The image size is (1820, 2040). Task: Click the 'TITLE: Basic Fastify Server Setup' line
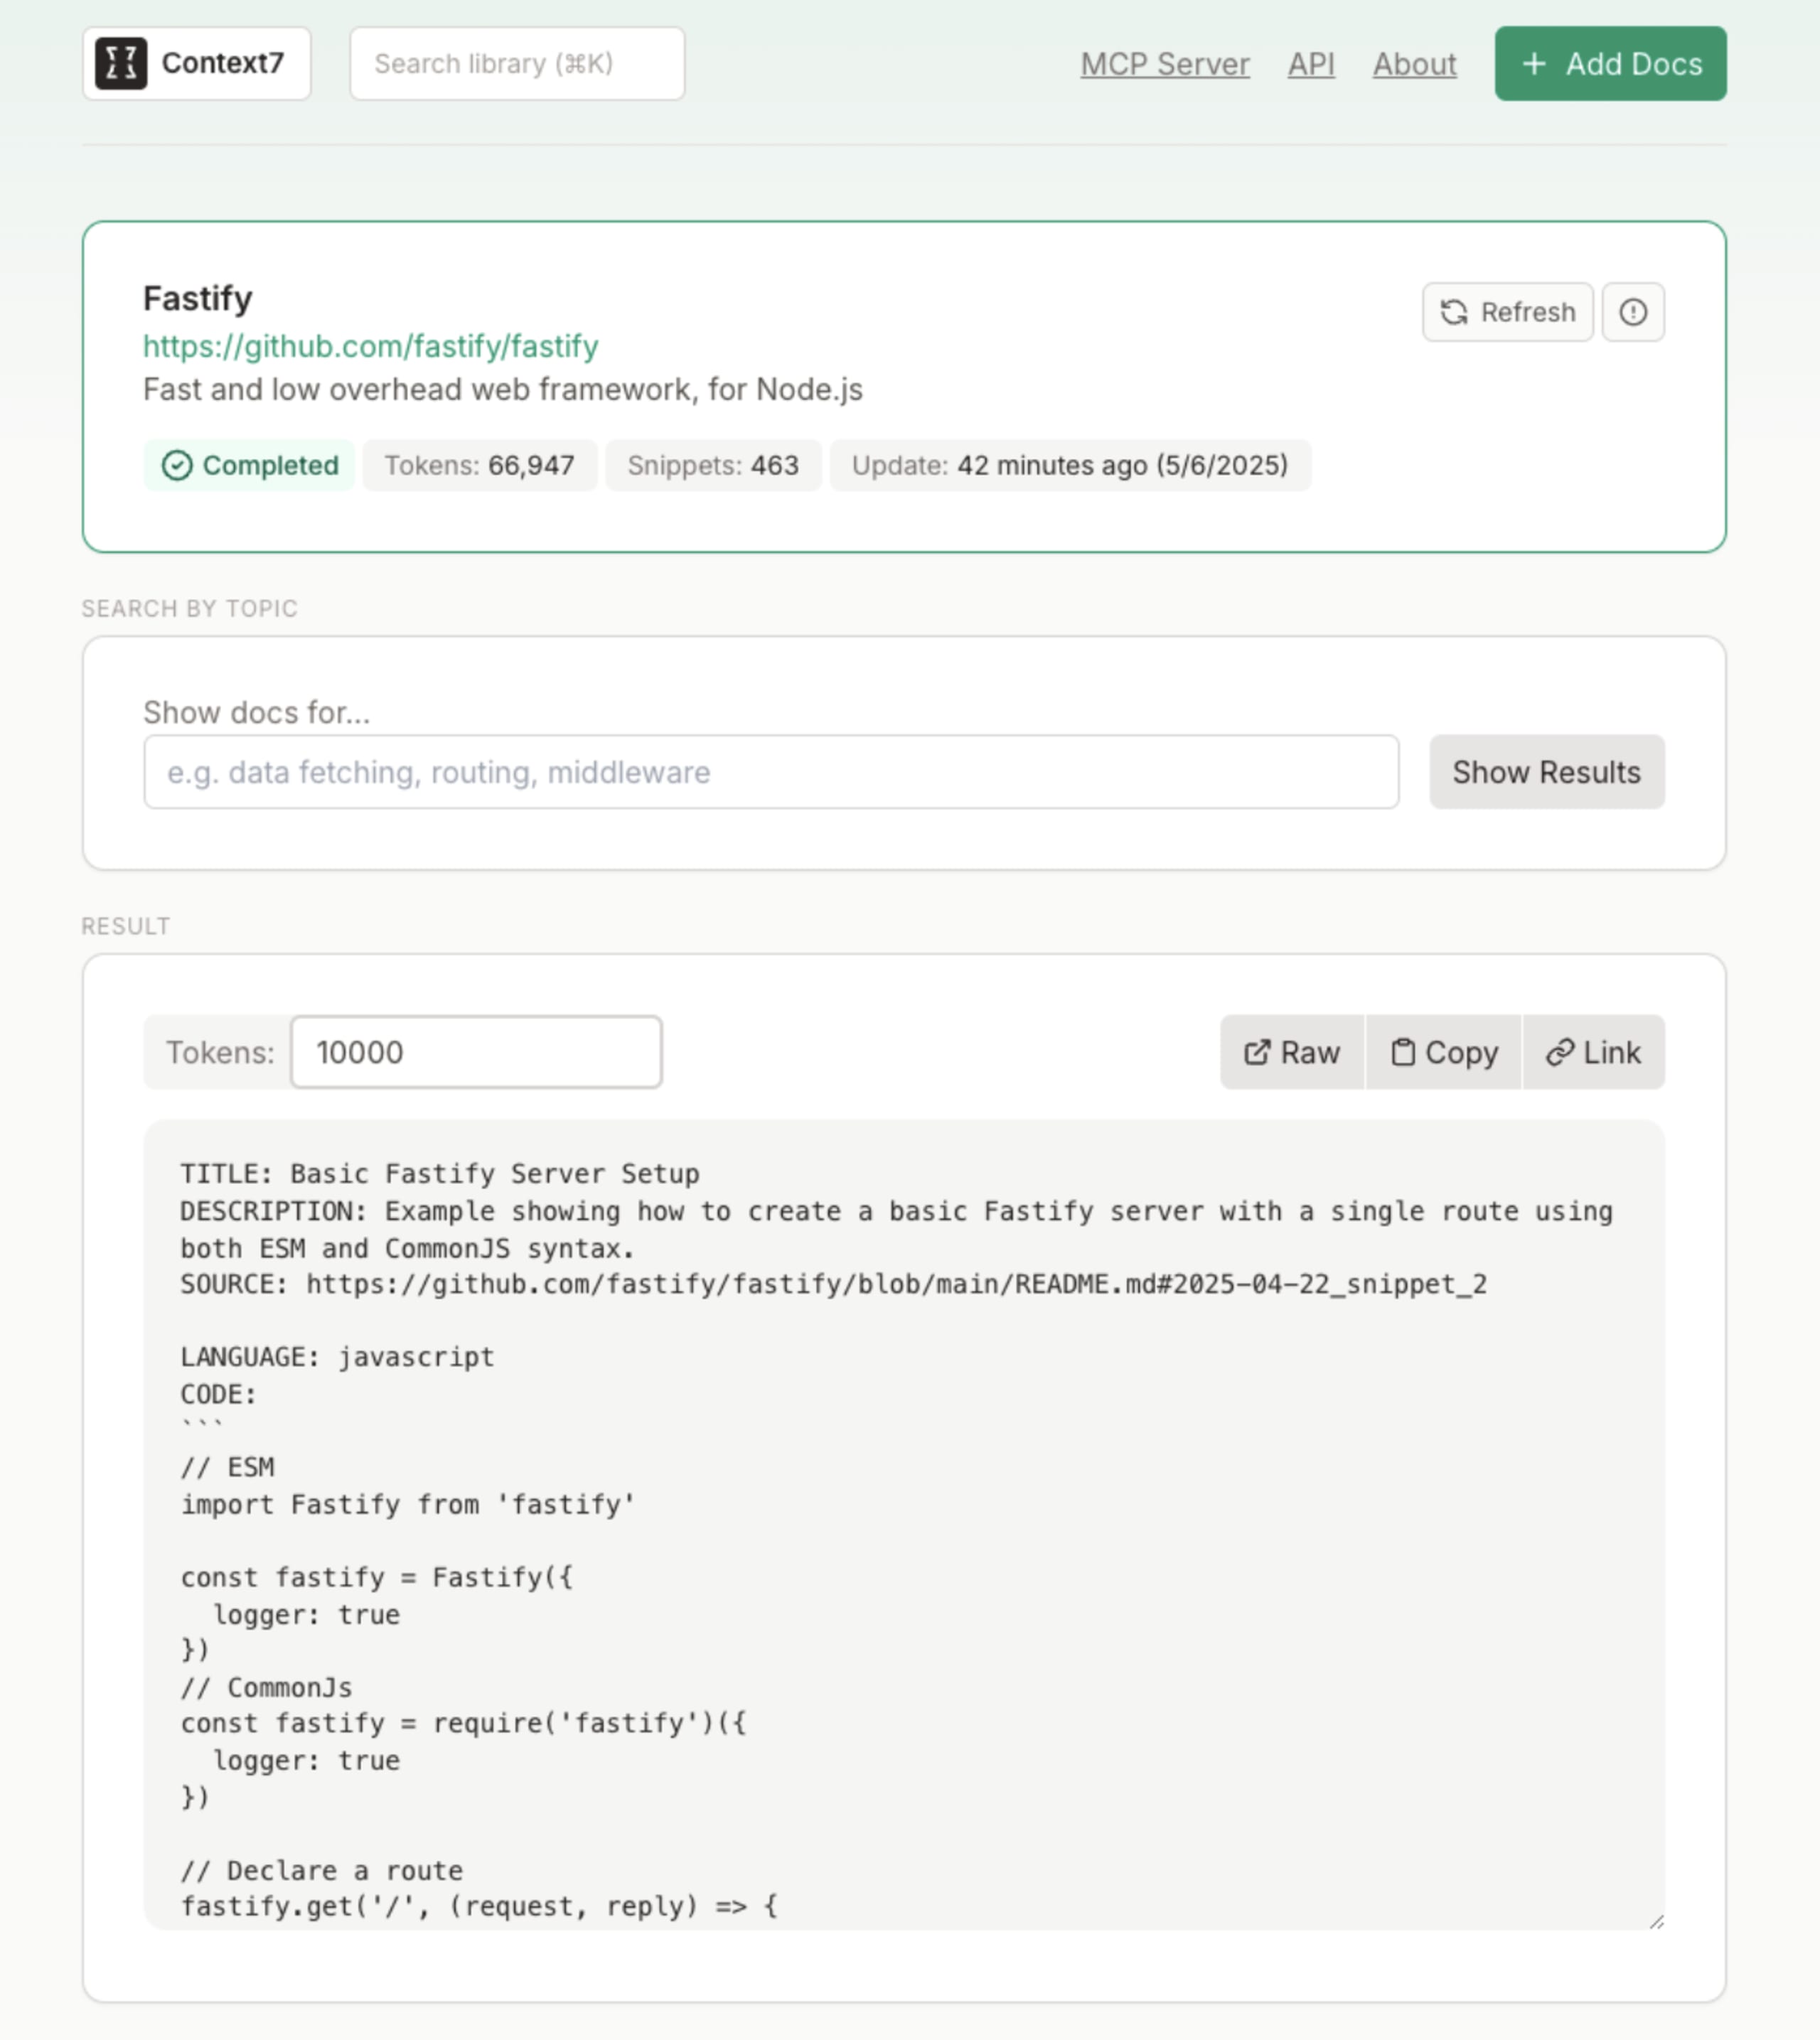(440, 1173)
